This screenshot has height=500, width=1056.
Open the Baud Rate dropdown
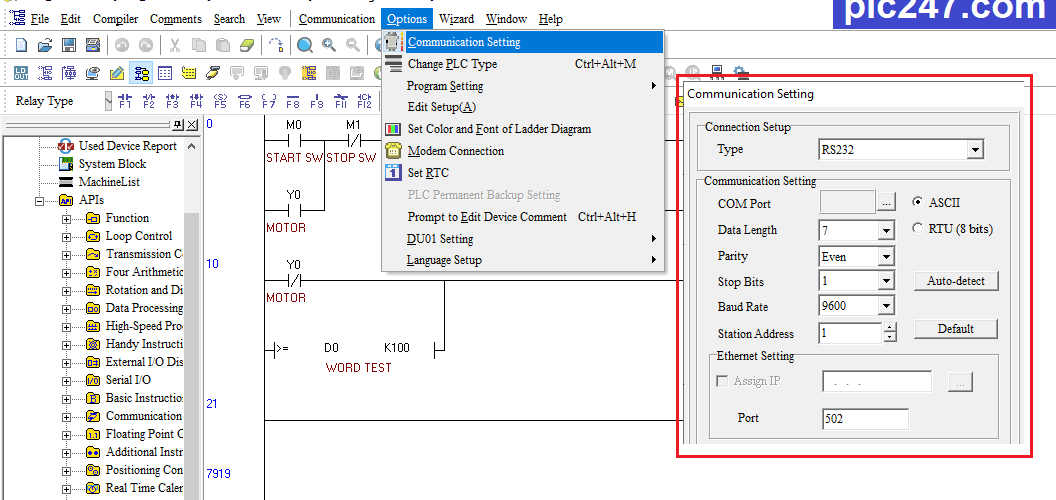point(886,307)
